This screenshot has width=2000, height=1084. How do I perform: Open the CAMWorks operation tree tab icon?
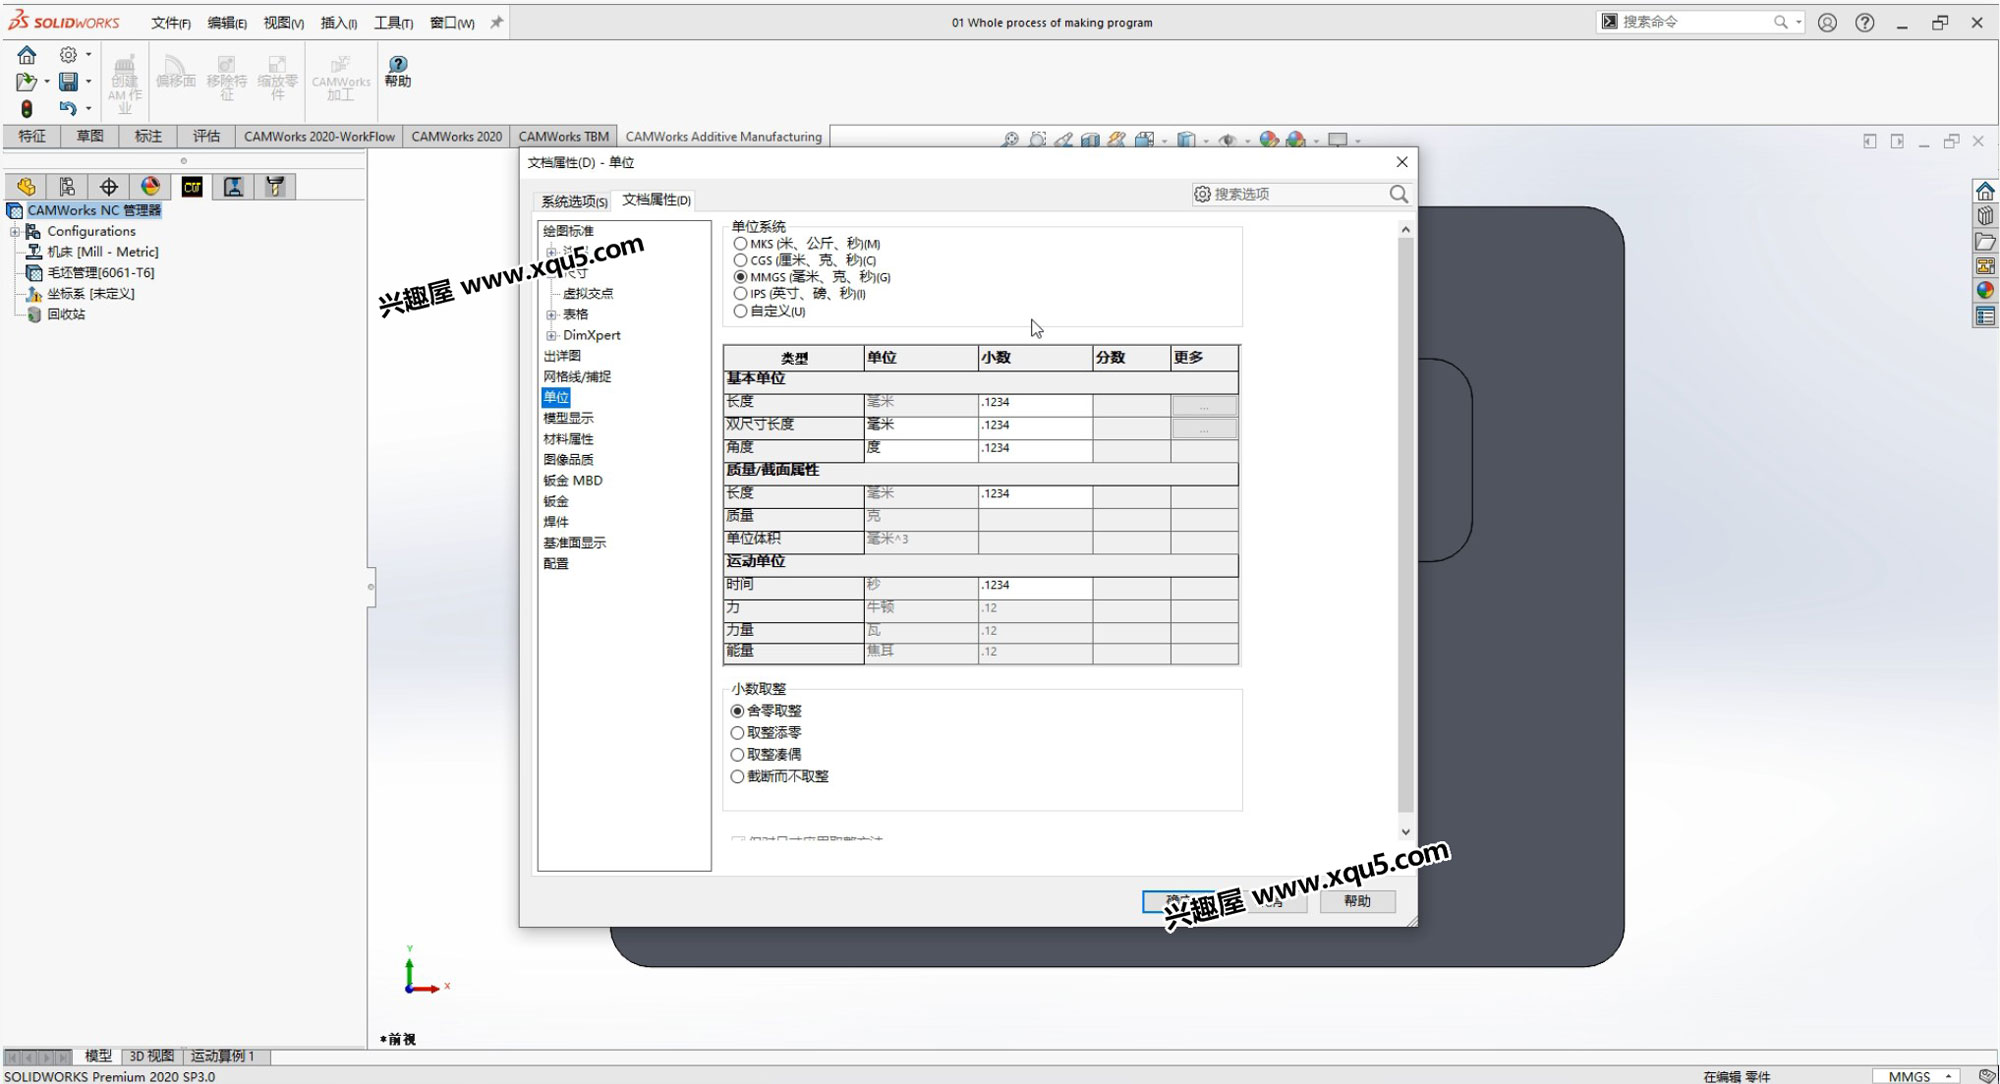(233, 186)
